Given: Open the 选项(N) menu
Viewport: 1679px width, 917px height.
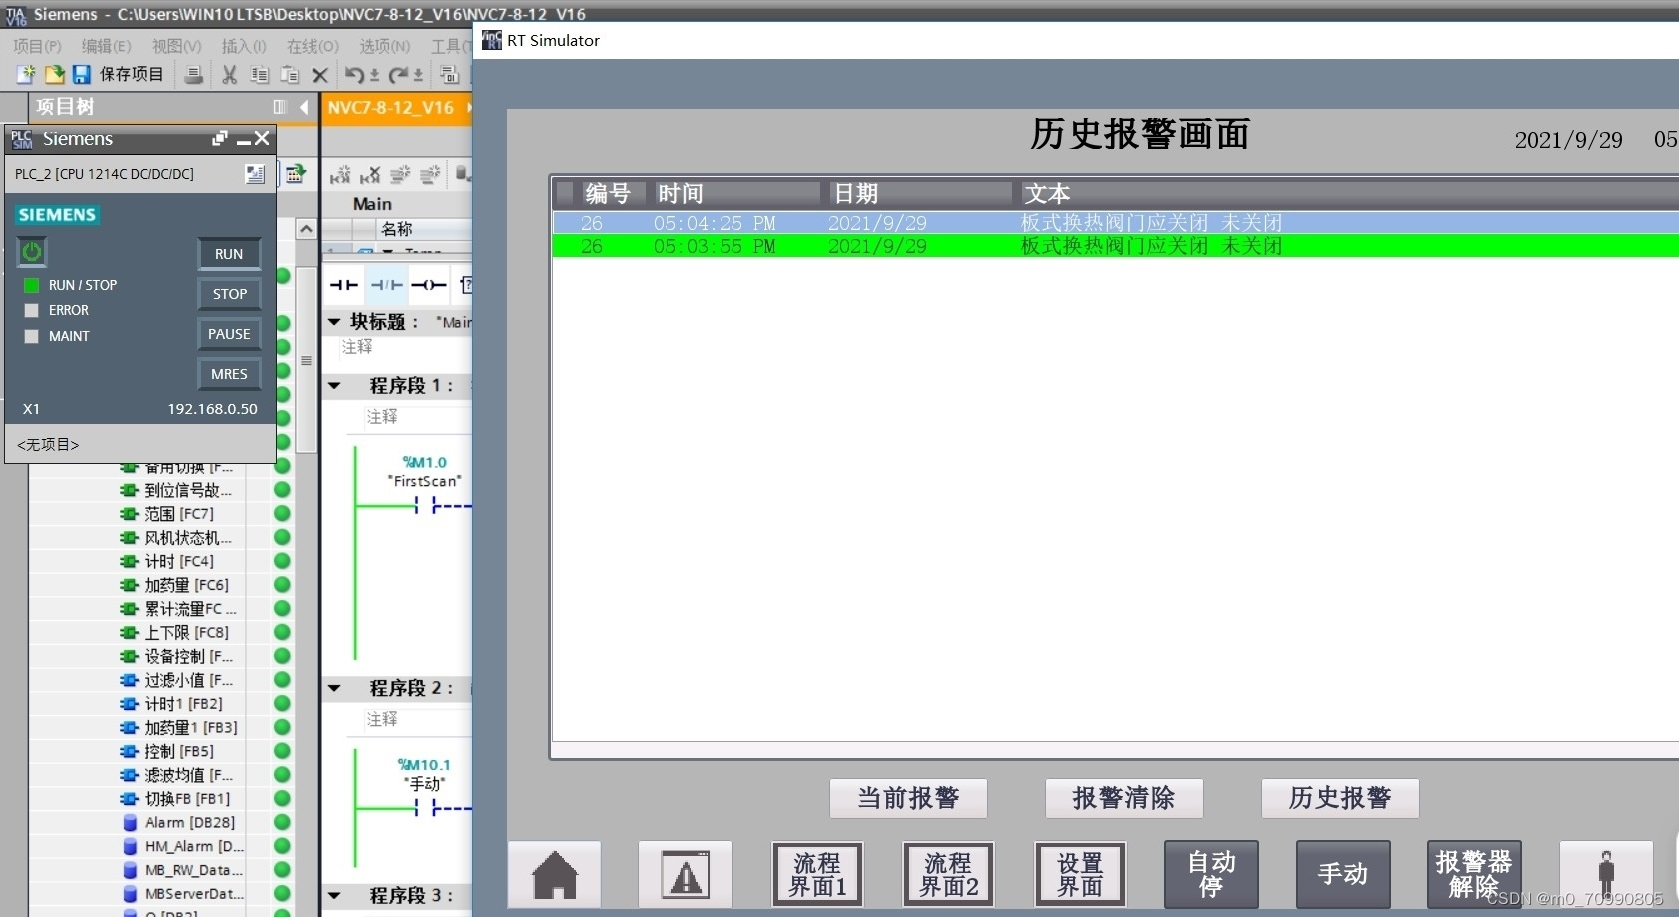Looking at the screenshot, I should (x=384, y=46).
